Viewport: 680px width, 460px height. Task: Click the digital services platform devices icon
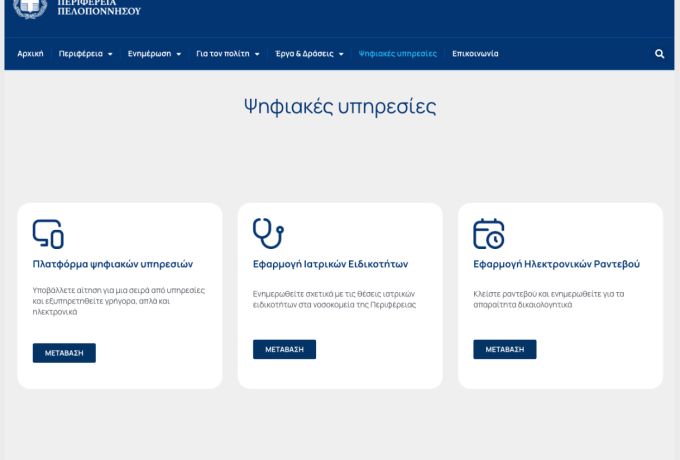coord(48,233)
